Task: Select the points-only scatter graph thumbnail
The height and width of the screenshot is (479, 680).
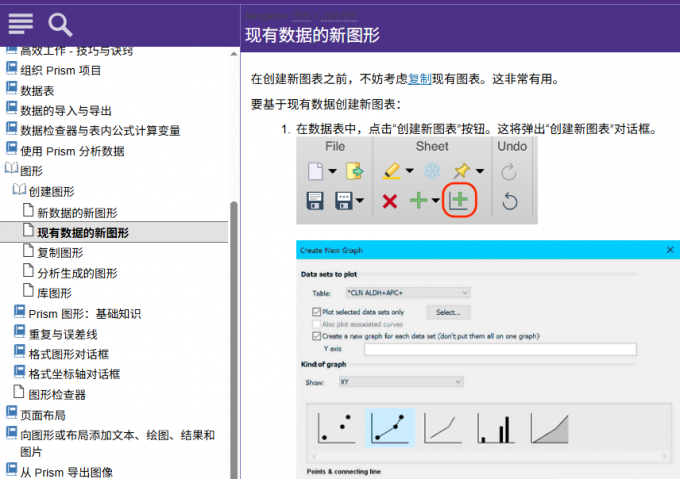Action: click(x=336, y=427)
